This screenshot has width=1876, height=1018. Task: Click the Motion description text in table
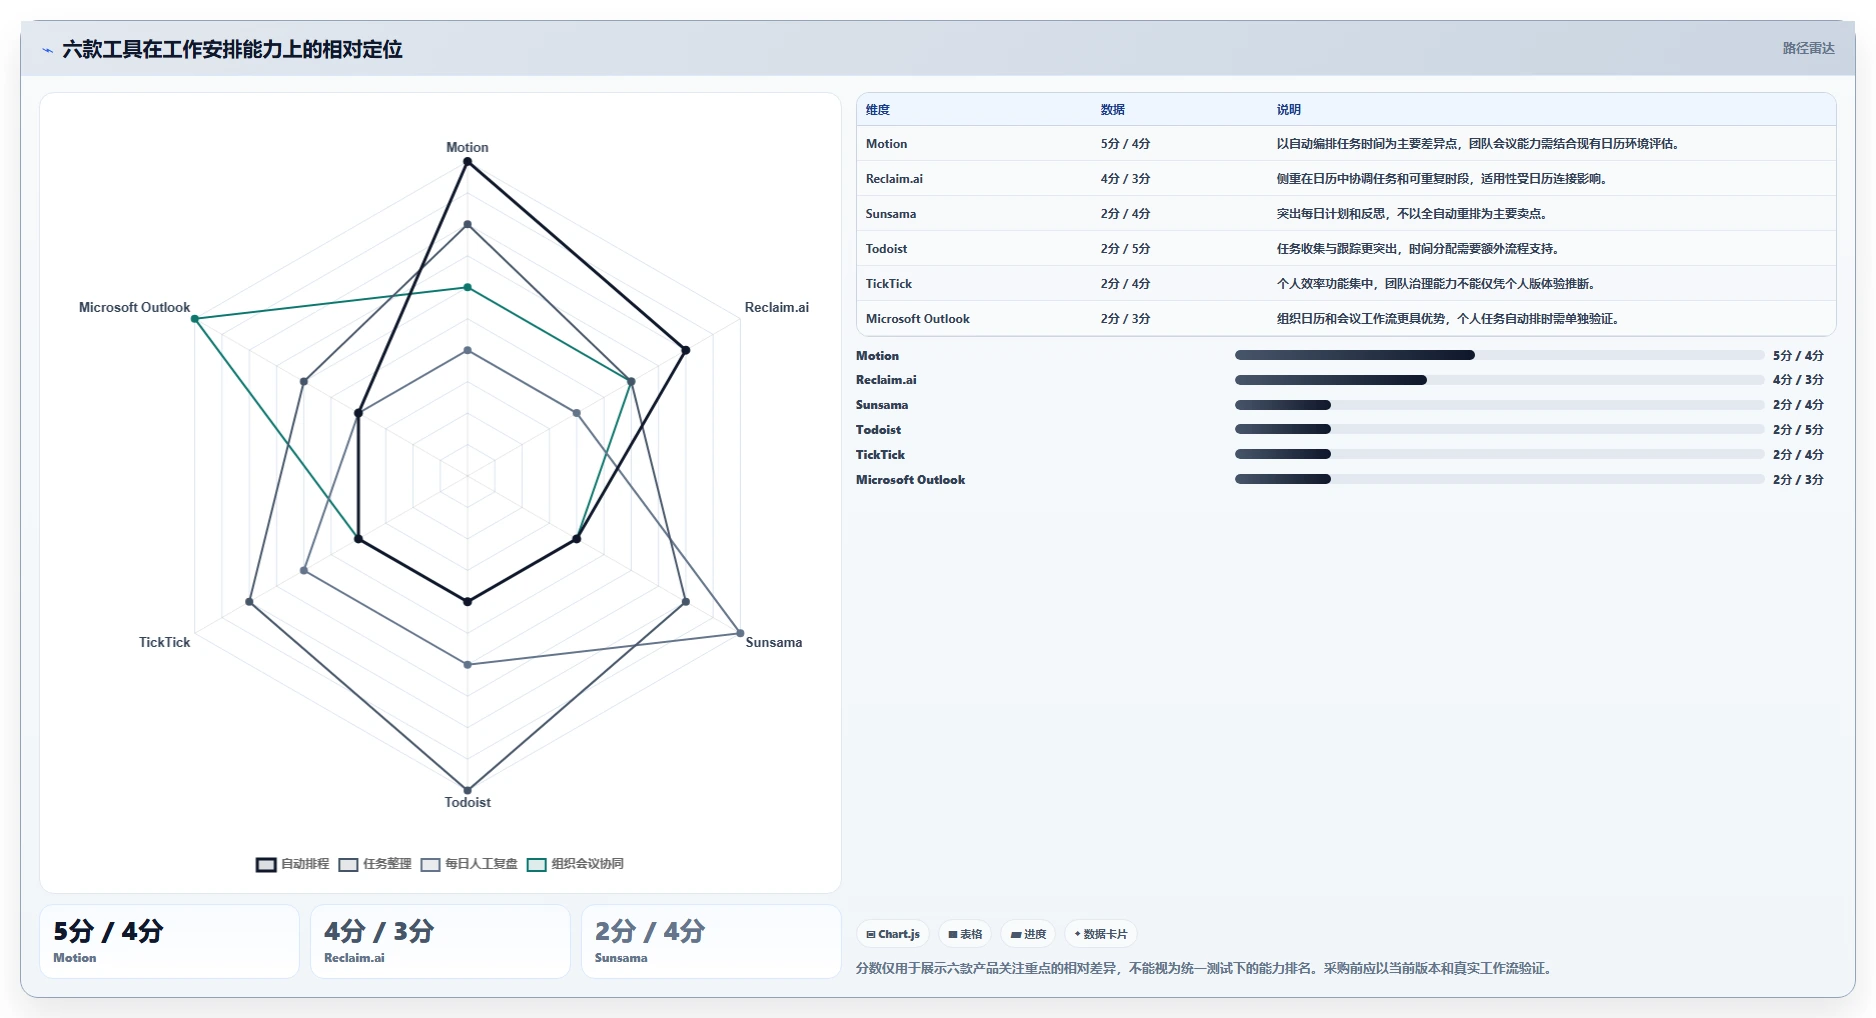[x=1479, y=144]
